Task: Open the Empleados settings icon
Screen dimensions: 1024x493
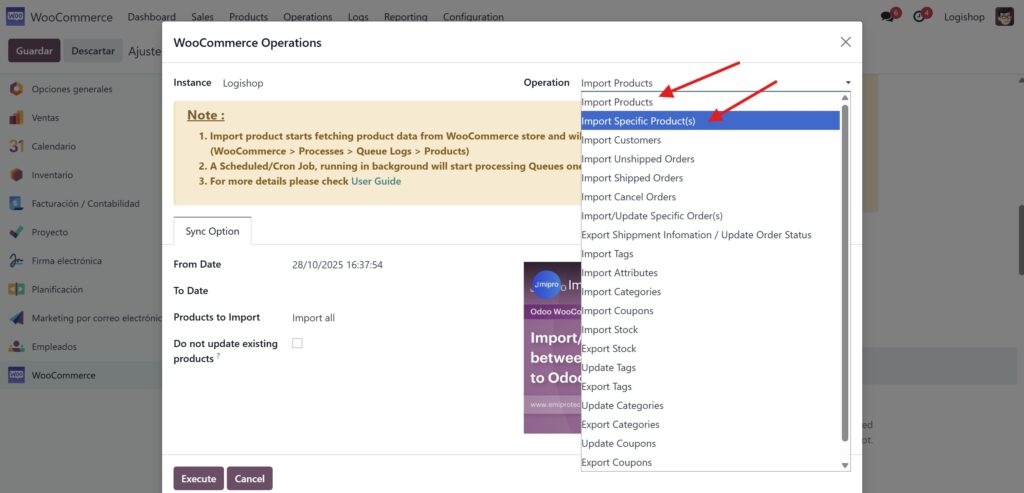Action: 16,347
